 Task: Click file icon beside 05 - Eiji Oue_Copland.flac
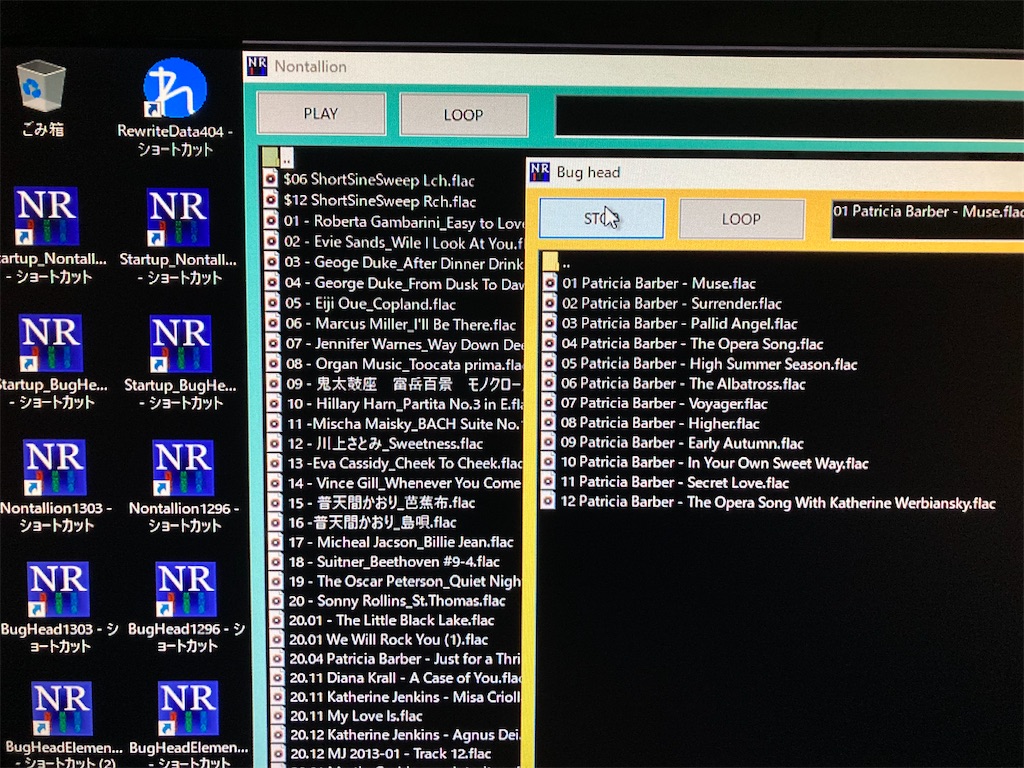tap(272, 303)
